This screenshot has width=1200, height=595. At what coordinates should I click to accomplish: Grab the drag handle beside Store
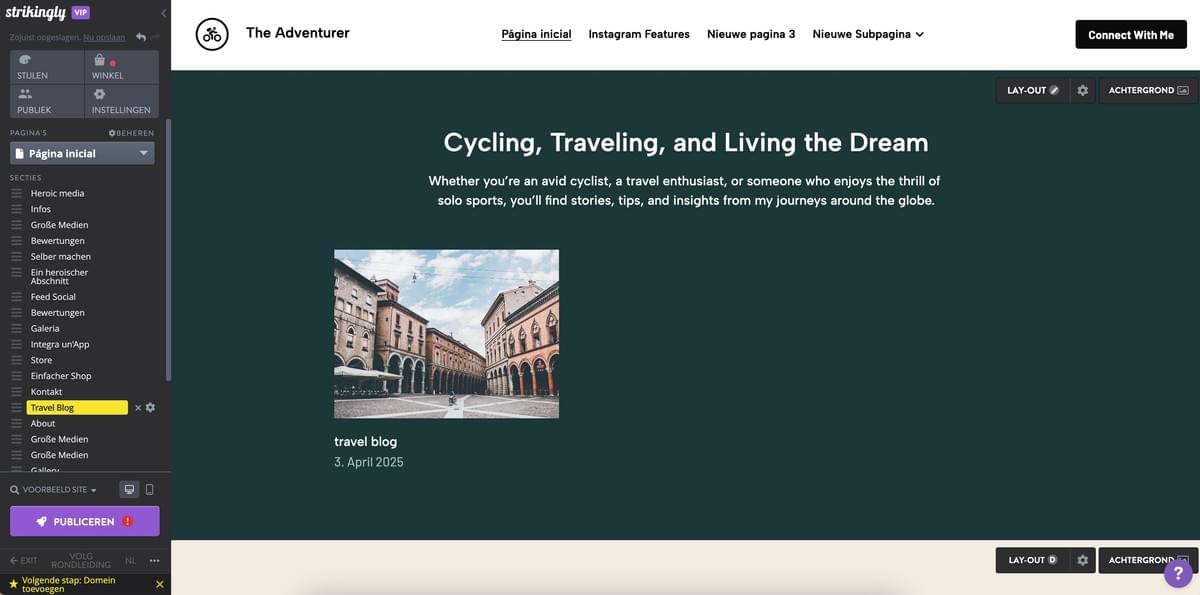[x=16, y=360]
